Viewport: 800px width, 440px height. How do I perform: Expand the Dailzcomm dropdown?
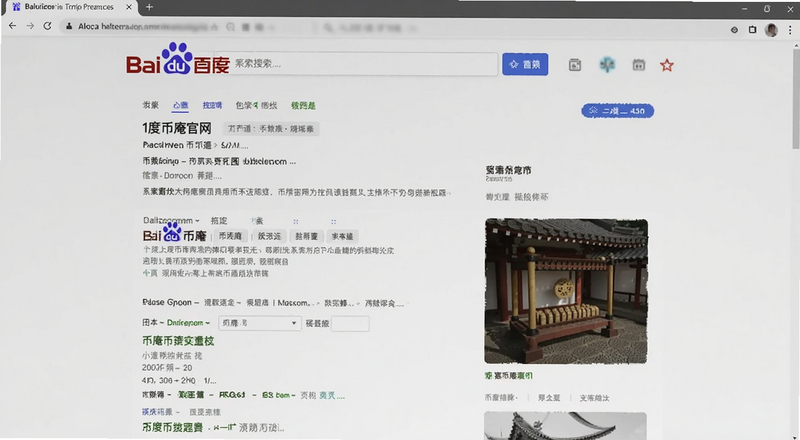[x=171, y=221]
